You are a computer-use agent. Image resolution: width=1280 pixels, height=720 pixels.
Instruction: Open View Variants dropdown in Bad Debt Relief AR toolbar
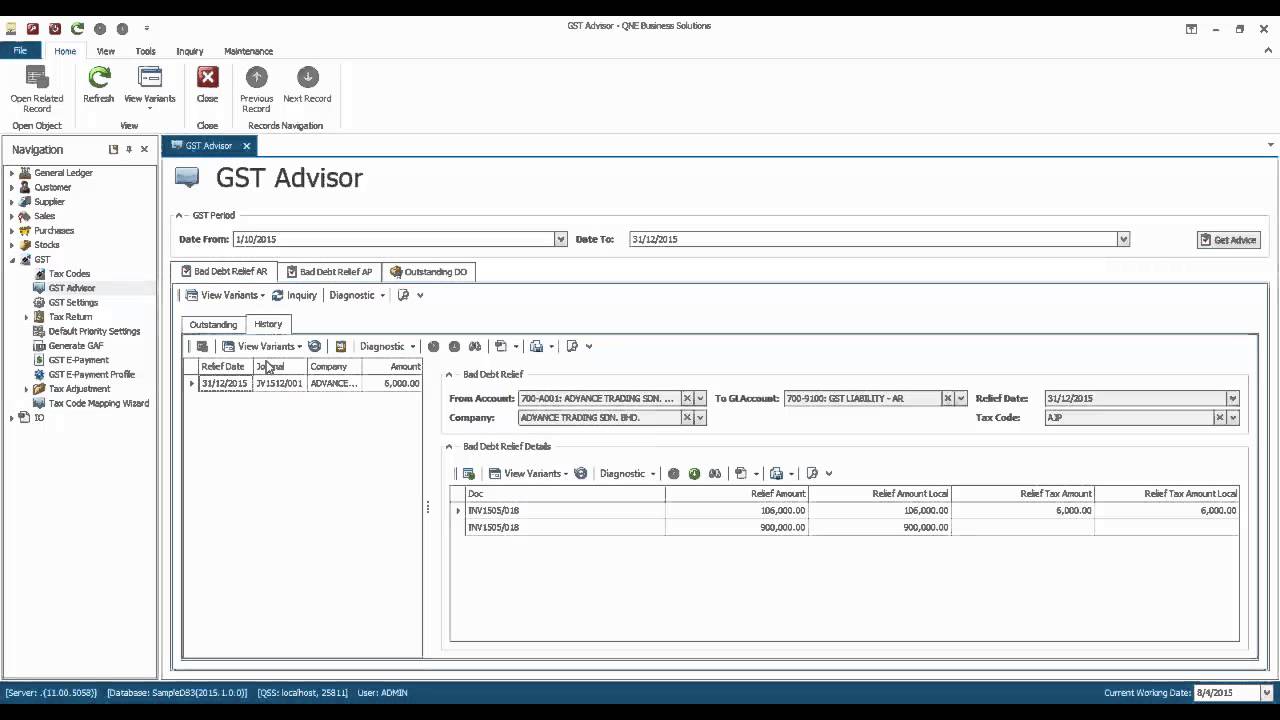(x=226, y=295)
